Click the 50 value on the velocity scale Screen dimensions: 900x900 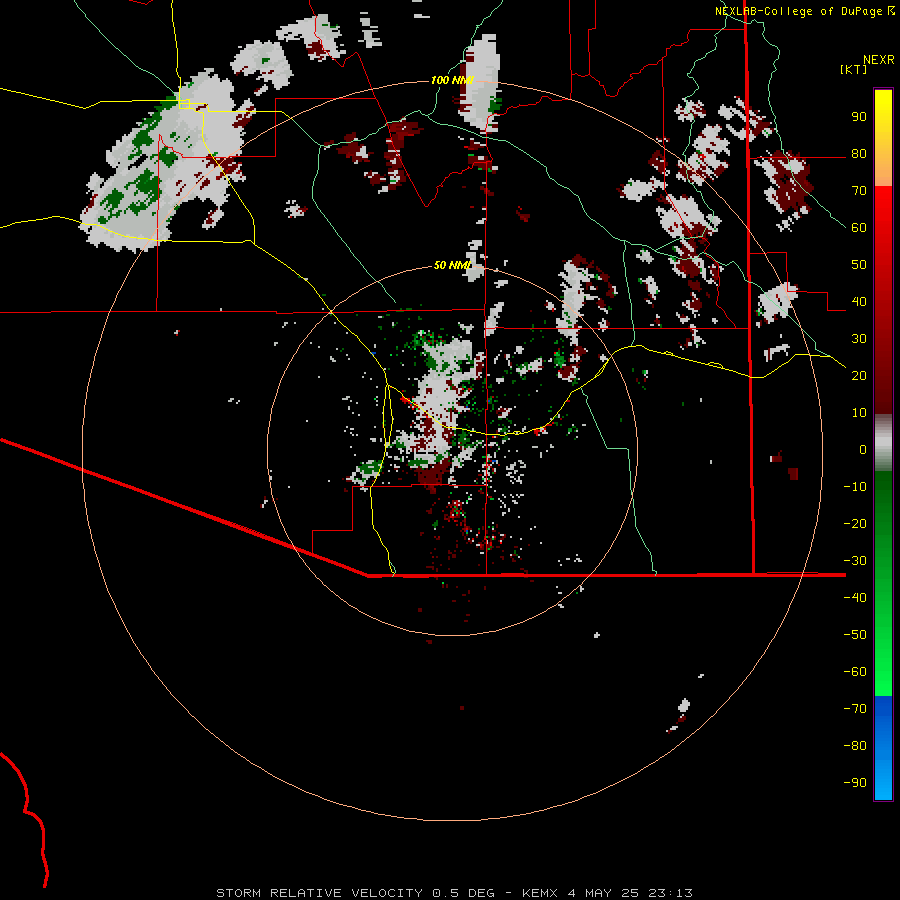tap(859, 265)
